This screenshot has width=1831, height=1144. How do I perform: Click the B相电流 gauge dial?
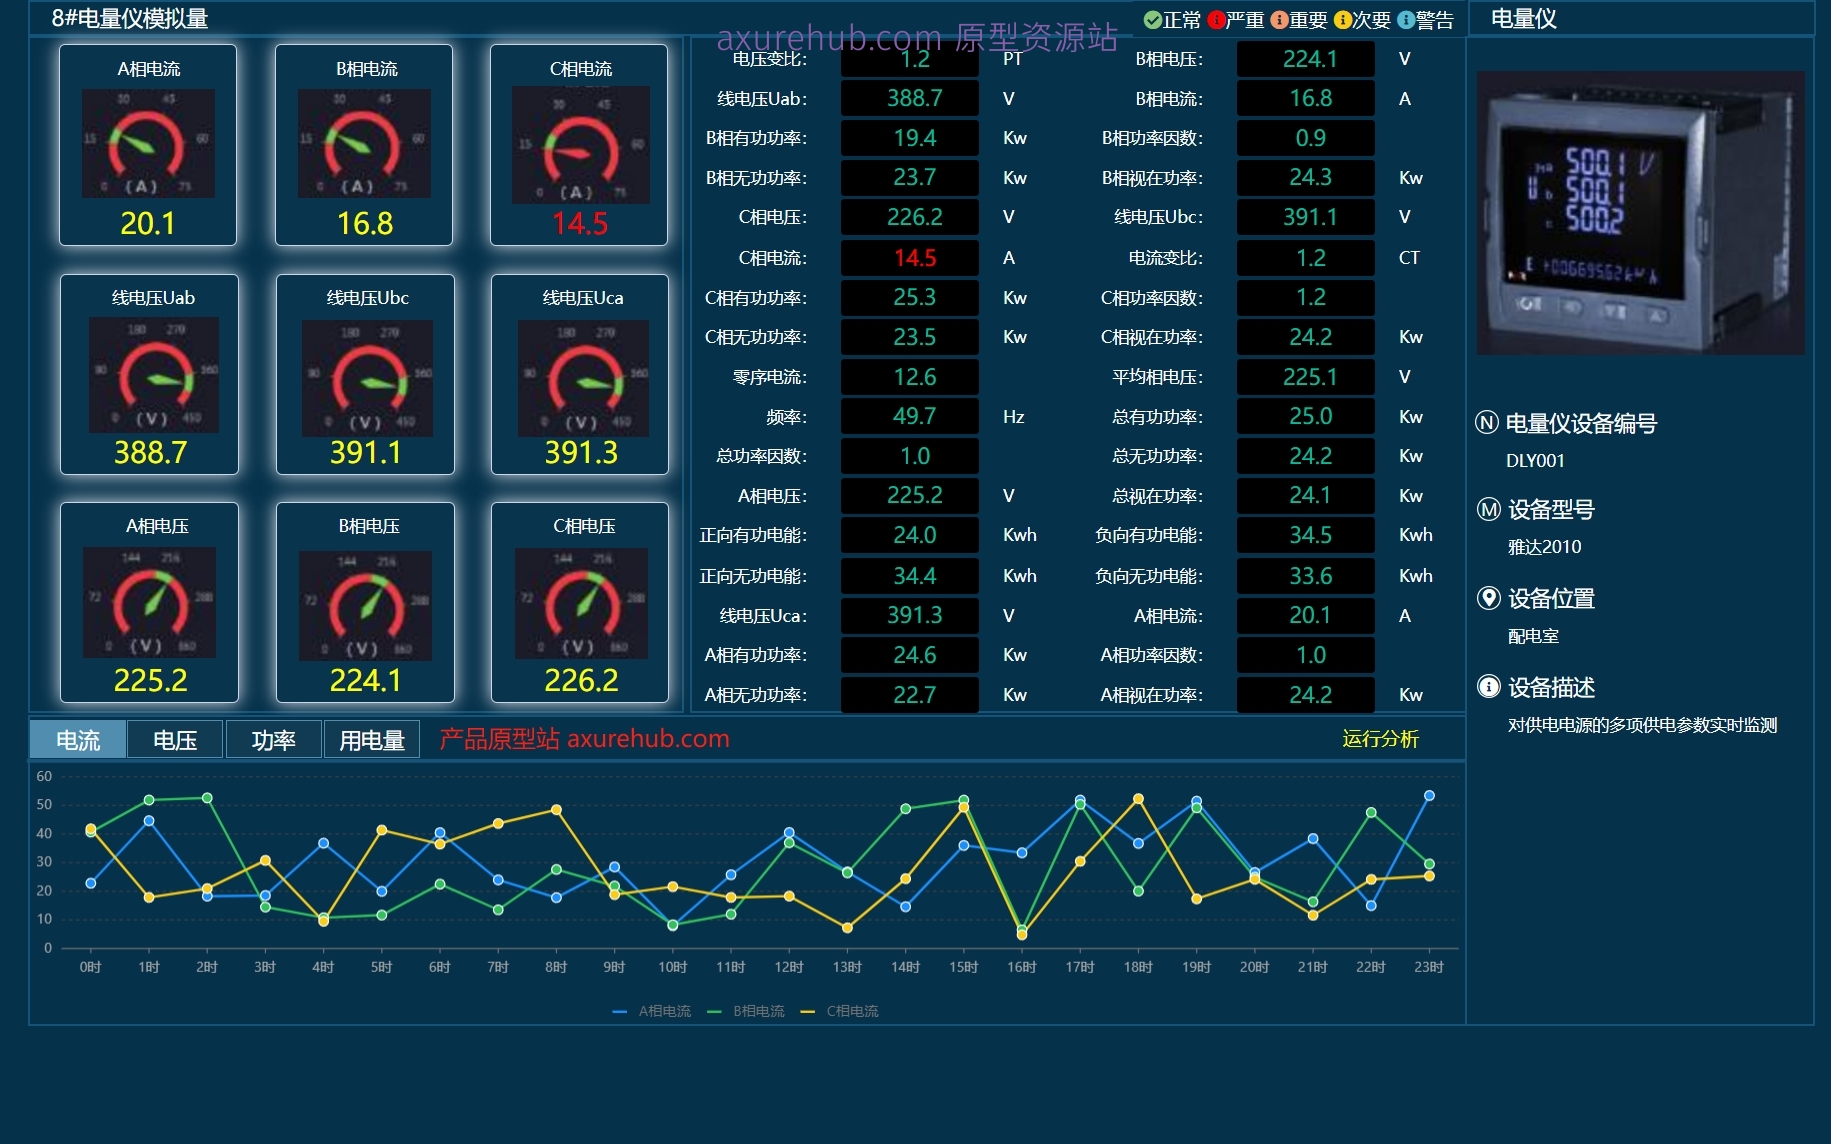click(x=364, y=143)
